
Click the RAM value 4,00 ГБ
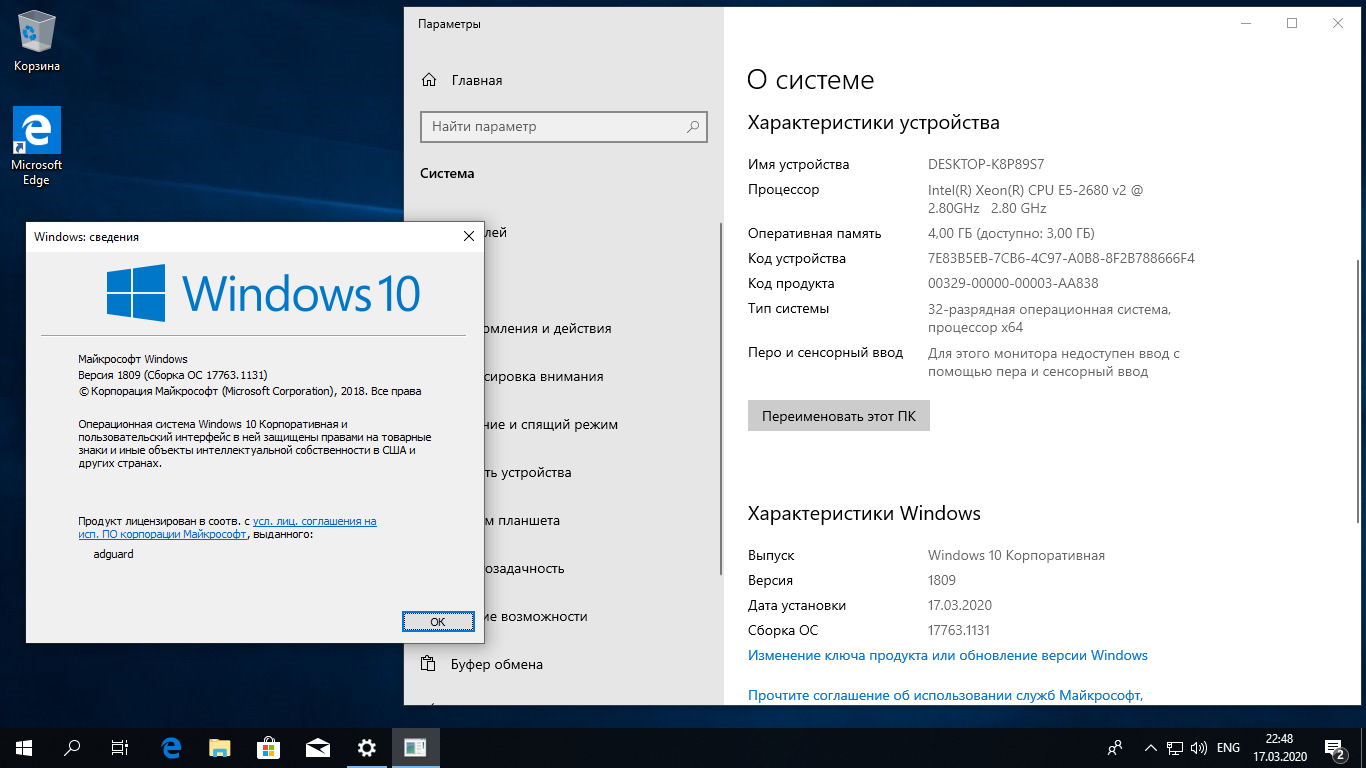click(1011, 233)
